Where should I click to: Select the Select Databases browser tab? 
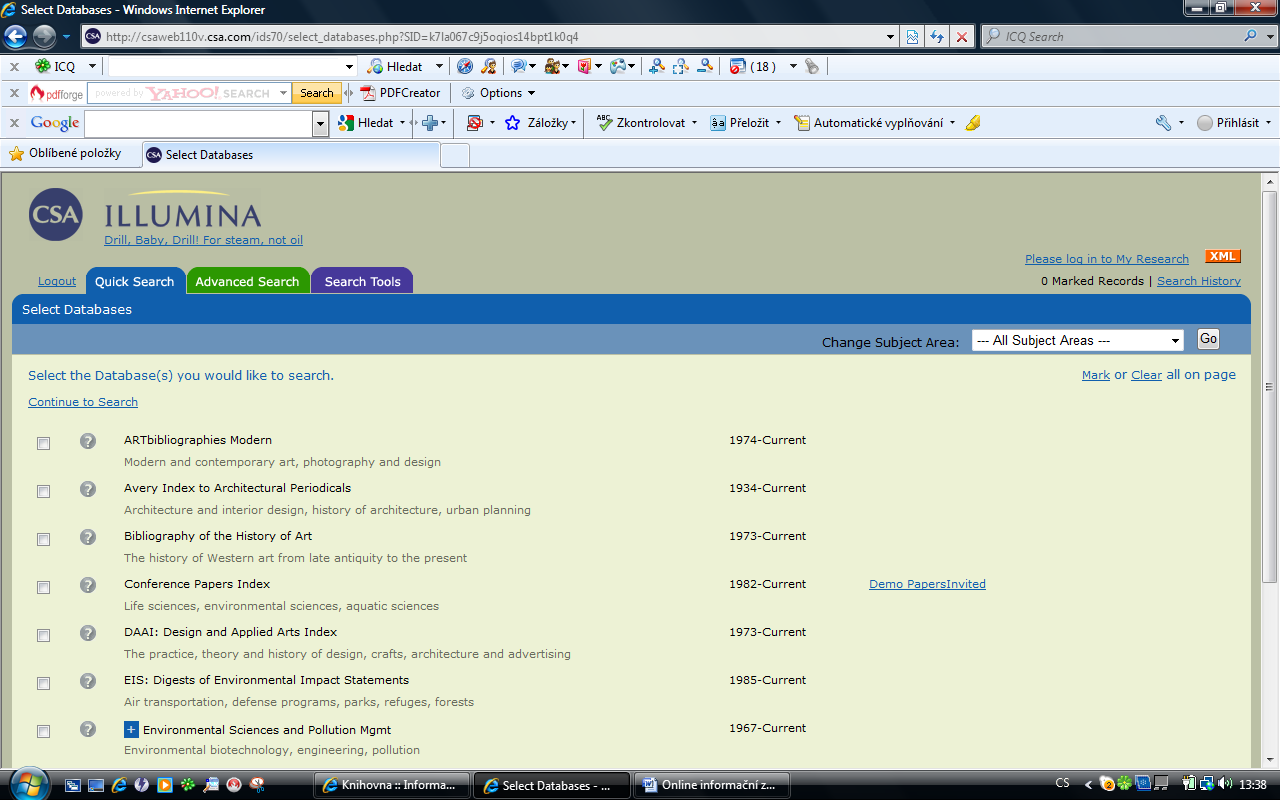[290, 155]
